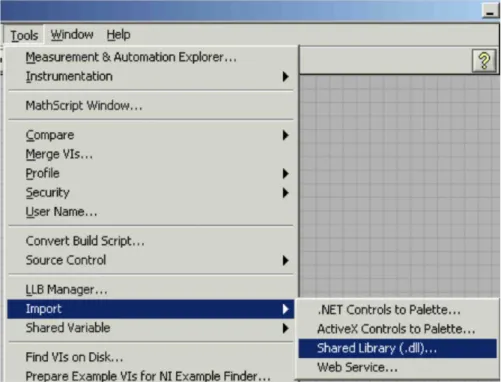501x382 pixels.
Task: Open LLB Manager
Action: pyautogui.click(x=150, y=290)
